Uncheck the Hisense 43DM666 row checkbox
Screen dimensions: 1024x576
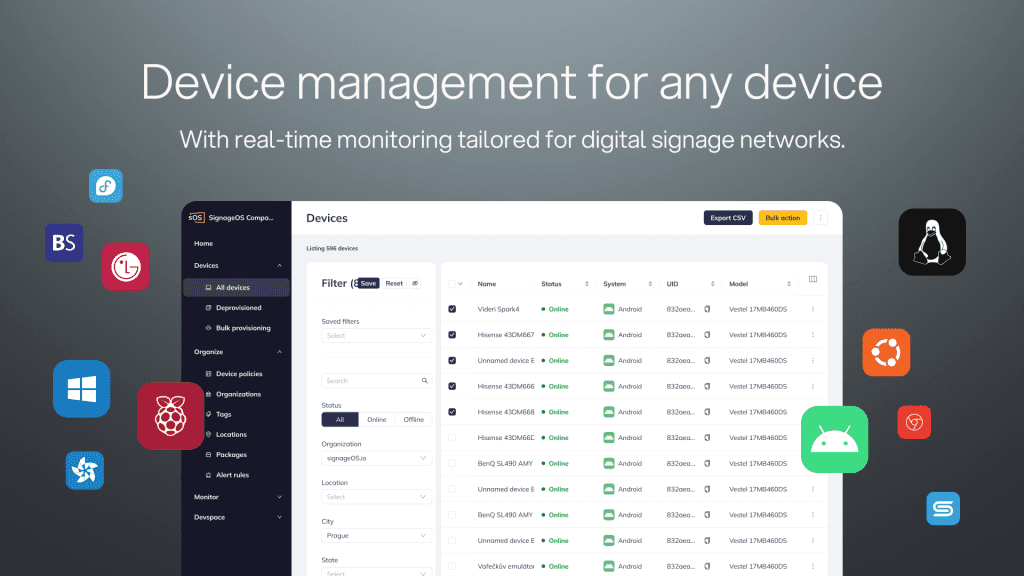pos(452,387)
